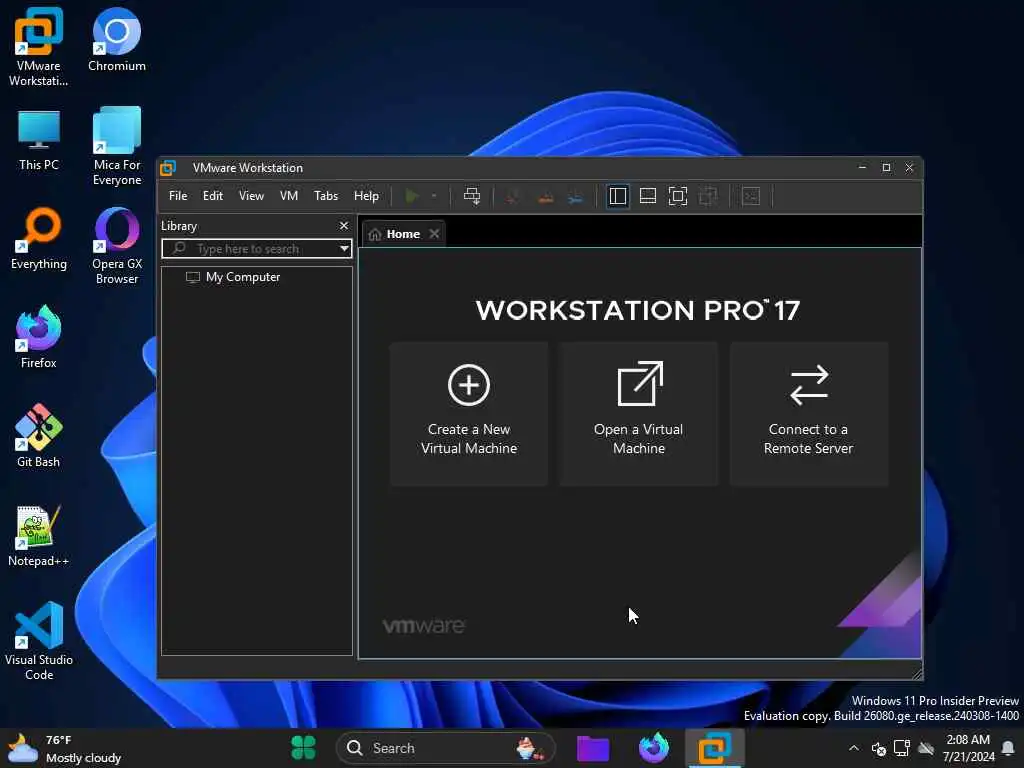Image resolution: width=1024 pixels, height=768 pixels.
Task: Select the Everything desktop icon
Action: click(39, 238)
